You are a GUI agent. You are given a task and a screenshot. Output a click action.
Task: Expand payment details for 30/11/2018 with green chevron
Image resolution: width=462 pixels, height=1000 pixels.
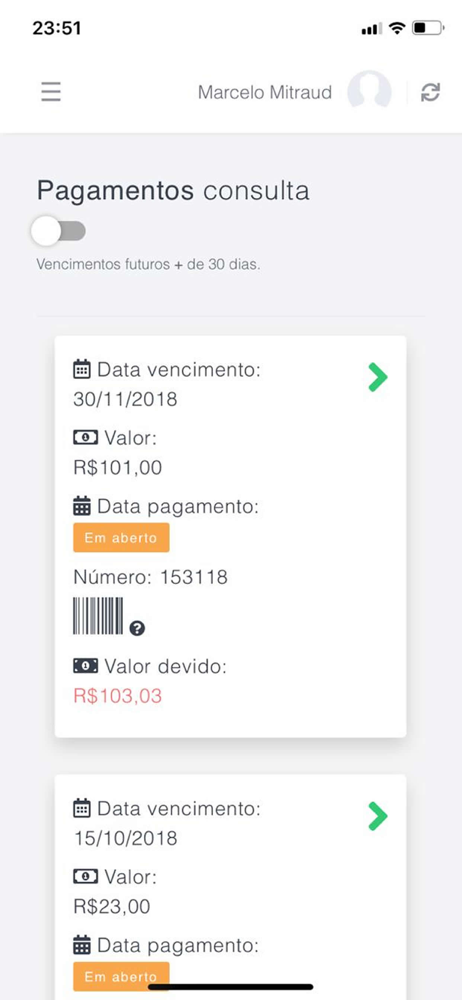pyautogui.click(x=378, y=377)
